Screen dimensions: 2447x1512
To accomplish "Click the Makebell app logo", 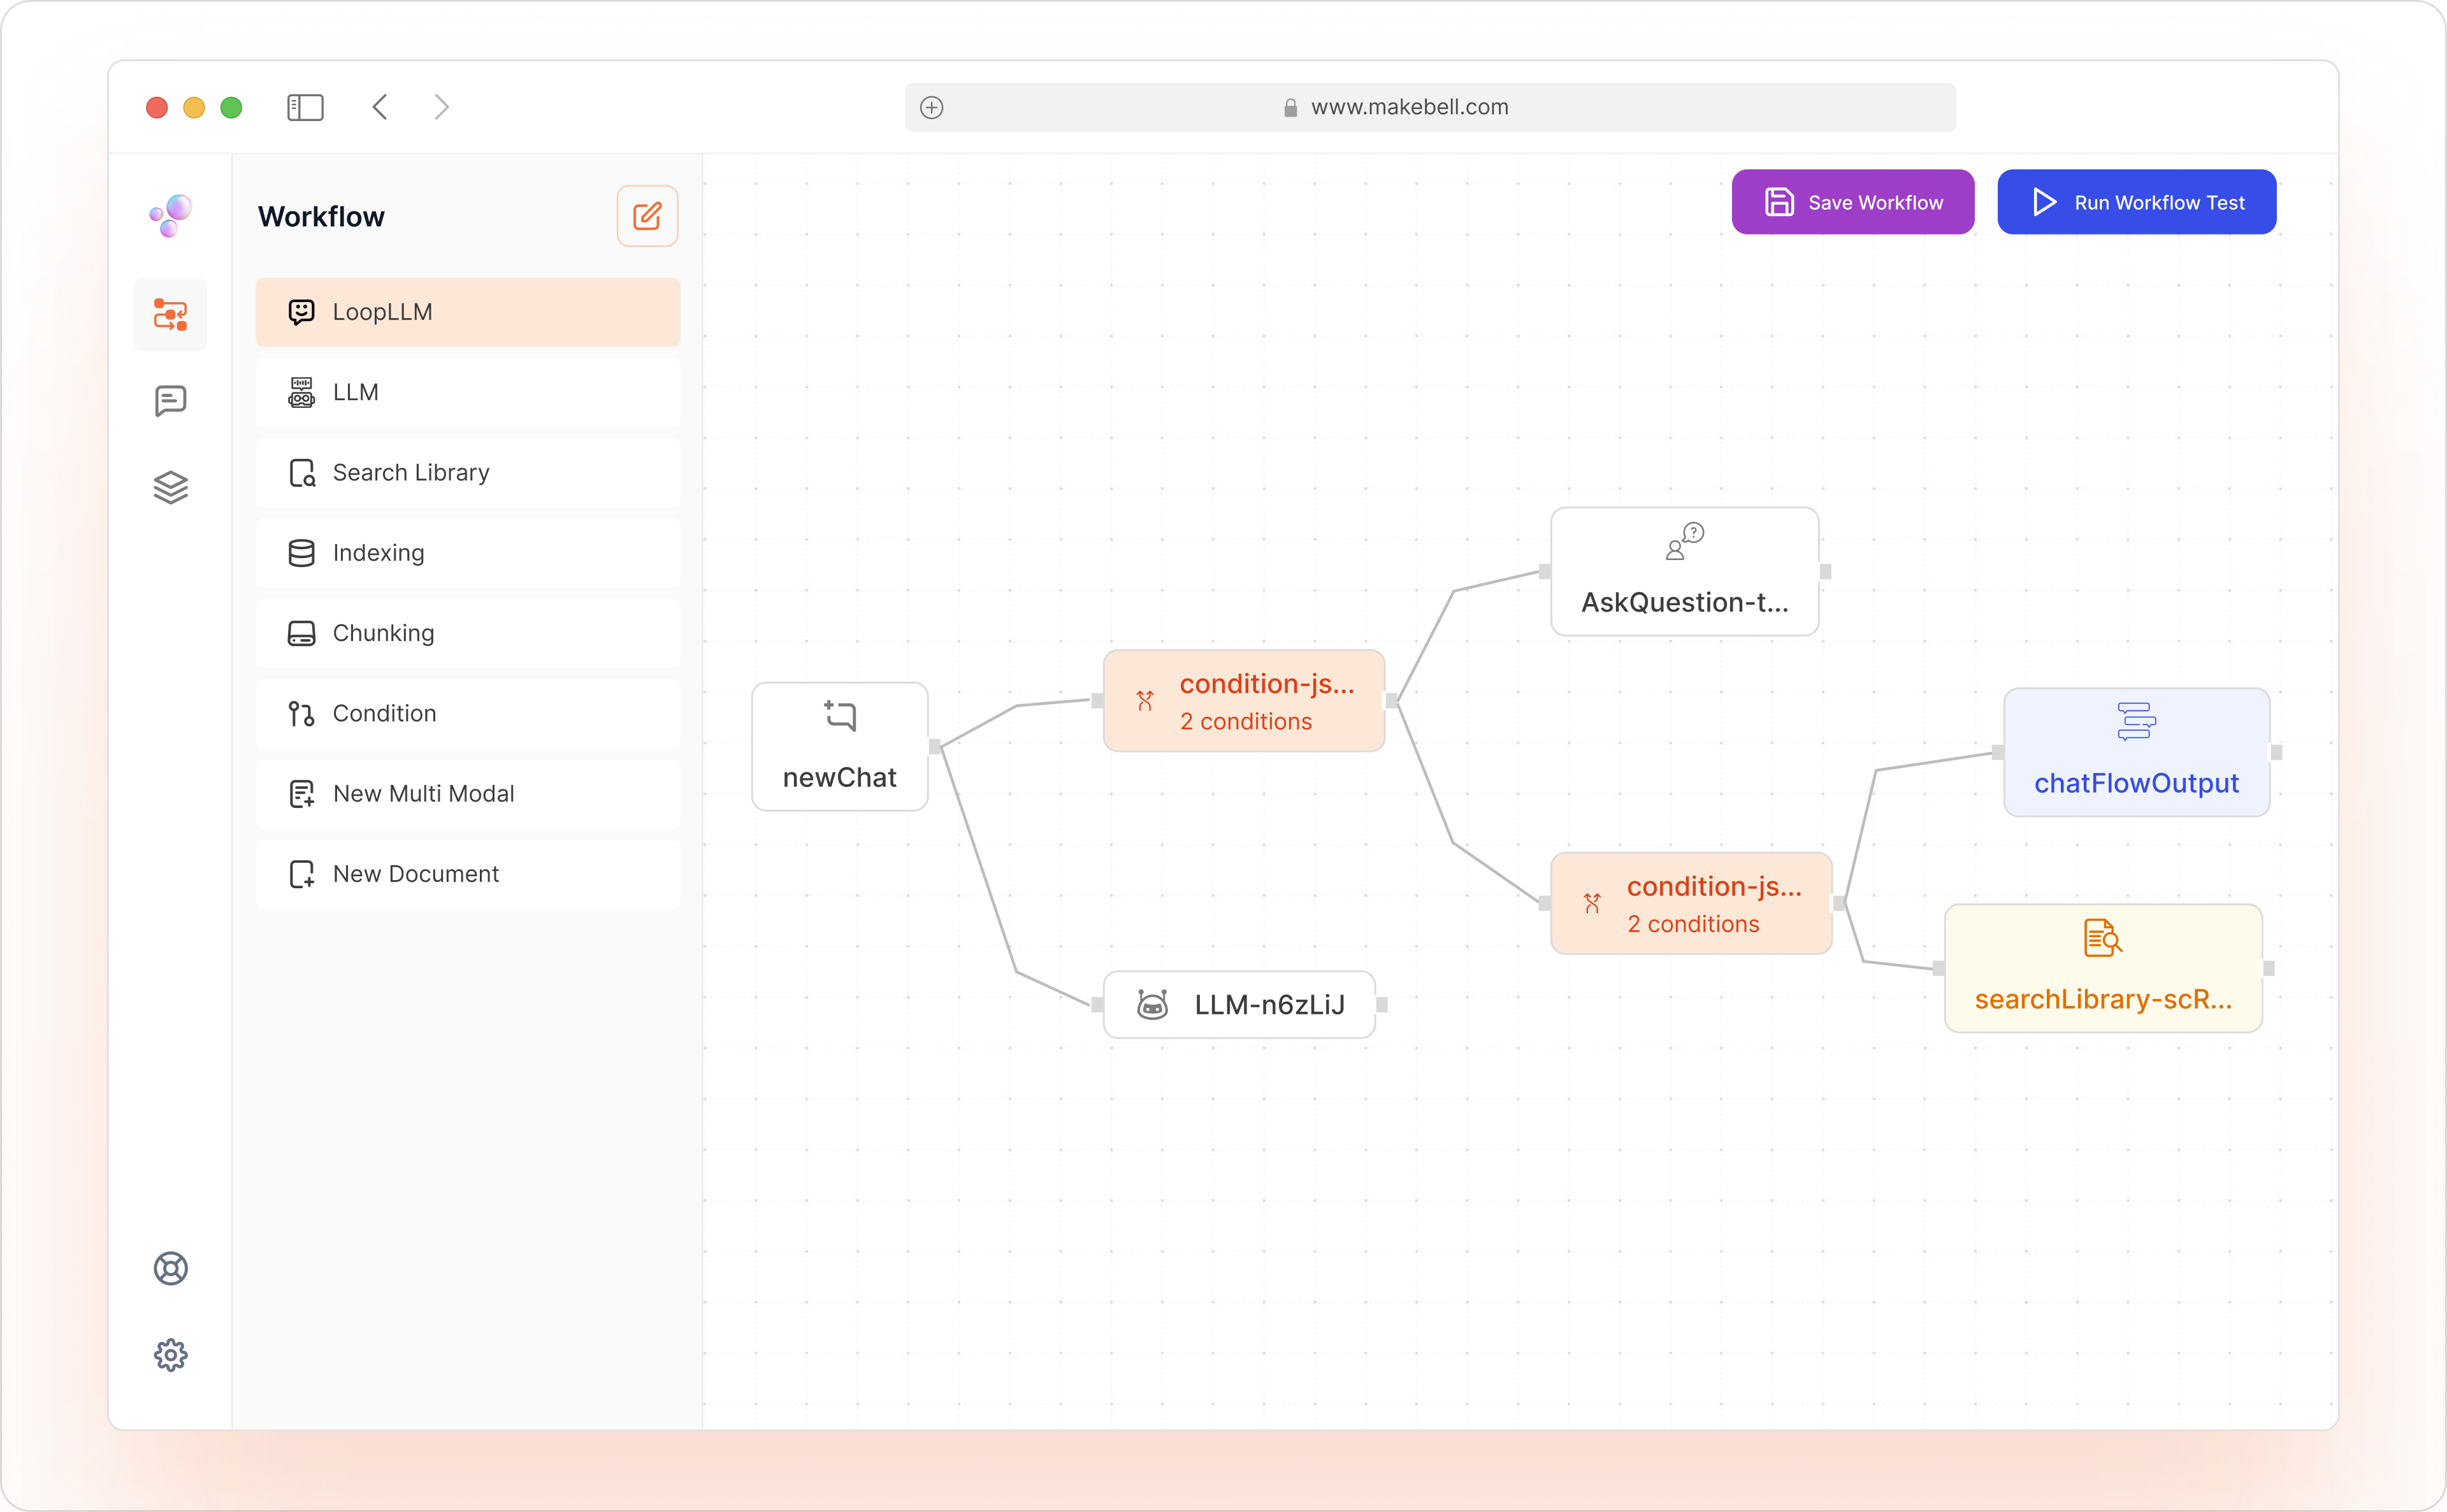I will click(170, 215).
